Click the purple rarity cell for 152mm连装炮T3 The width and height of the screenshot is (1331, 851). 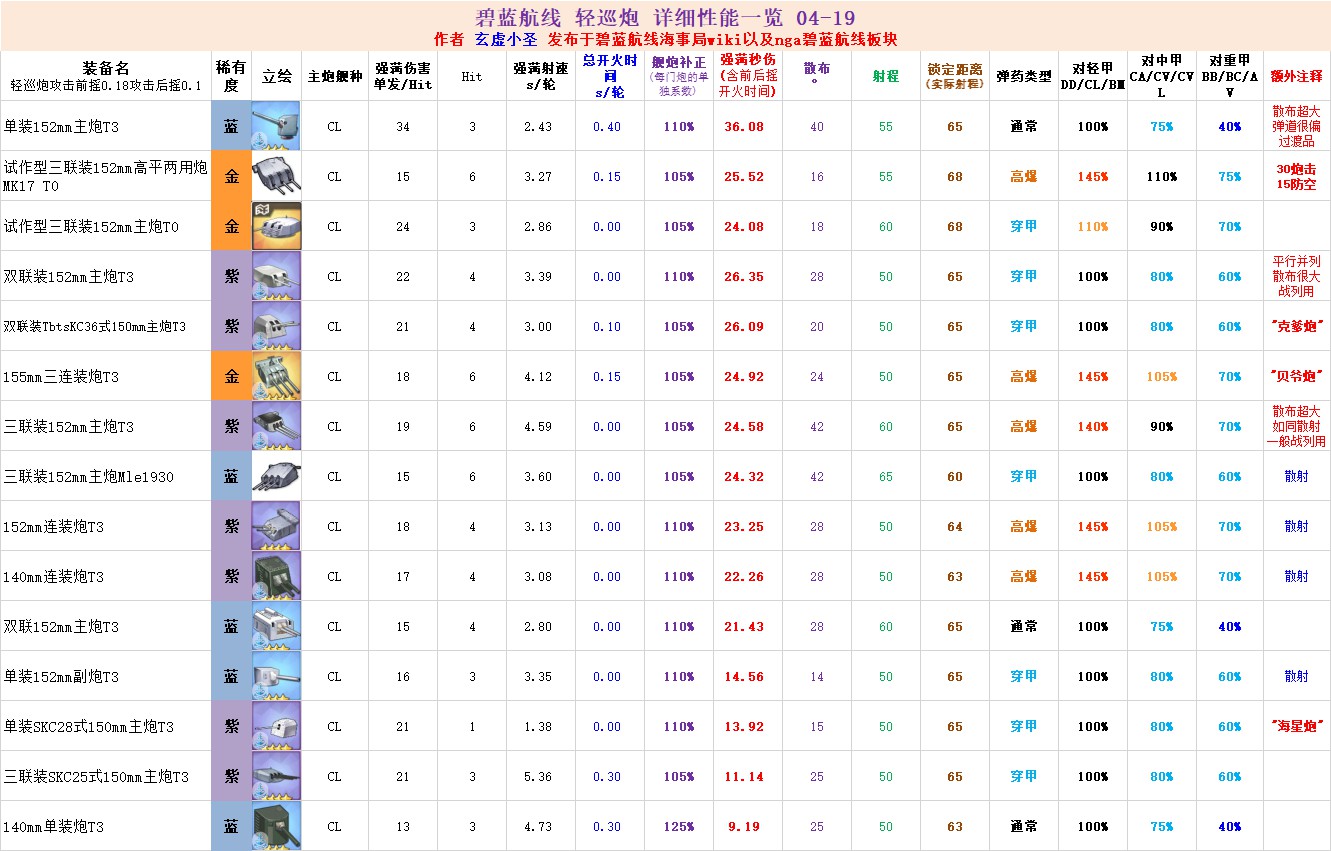(231, 526)
